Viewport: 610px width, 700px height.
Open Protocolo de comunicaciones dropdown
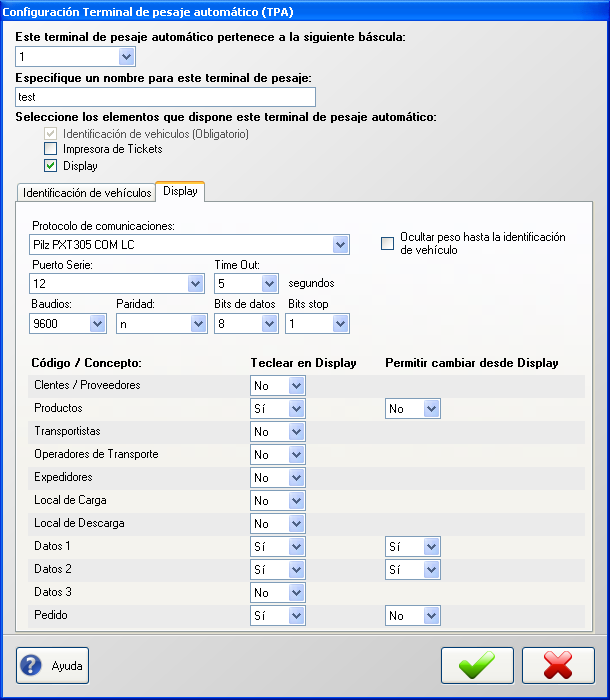pyautogui.click(x=189, y=245)
